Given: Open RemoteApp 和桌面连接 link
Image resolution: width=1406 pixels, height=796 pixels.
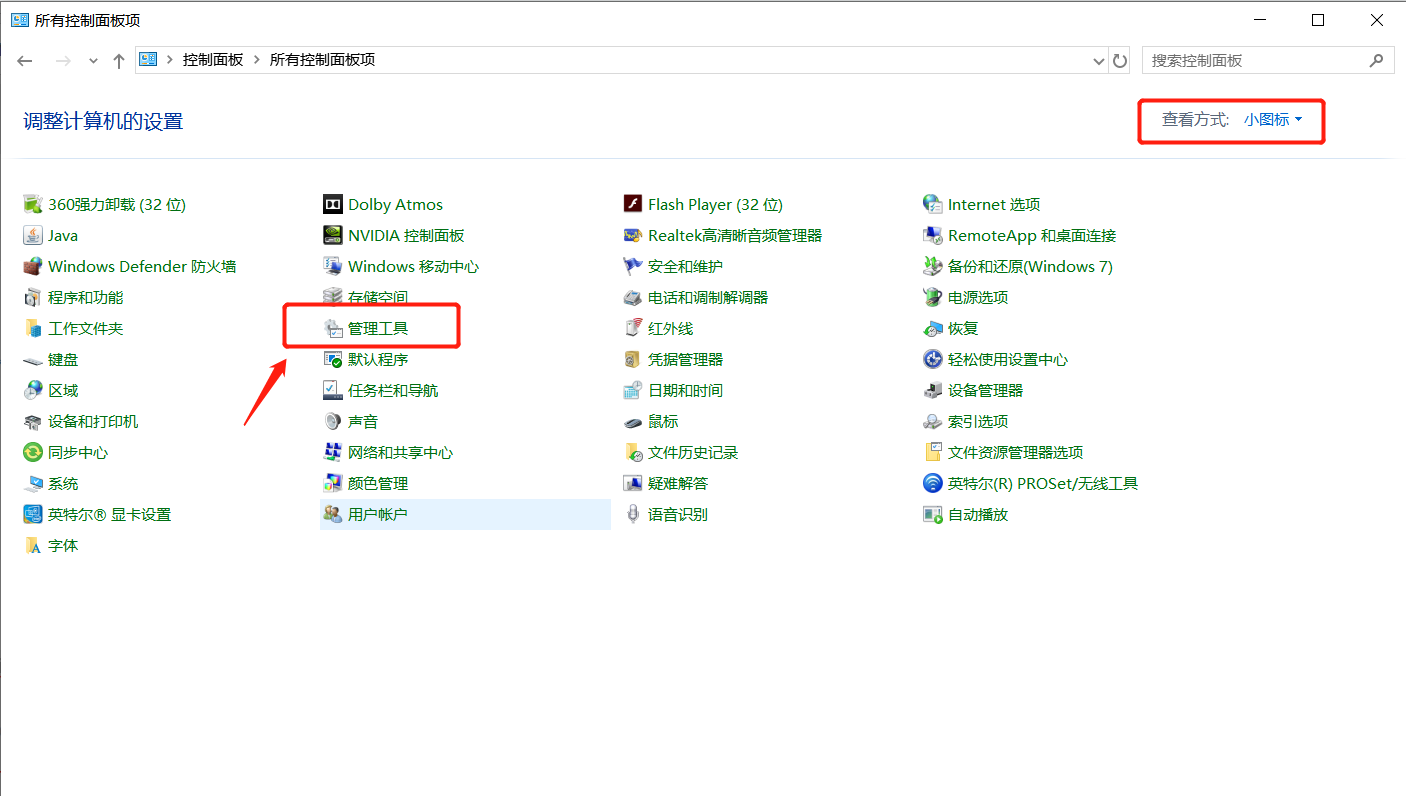Looking at the screenshot, I should (x=1032, y=236).
